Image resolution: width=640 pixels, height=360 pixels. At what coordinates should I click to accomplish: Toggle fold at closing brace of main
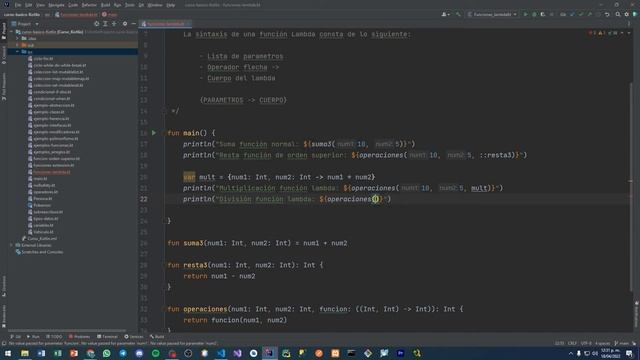(164, 221)
